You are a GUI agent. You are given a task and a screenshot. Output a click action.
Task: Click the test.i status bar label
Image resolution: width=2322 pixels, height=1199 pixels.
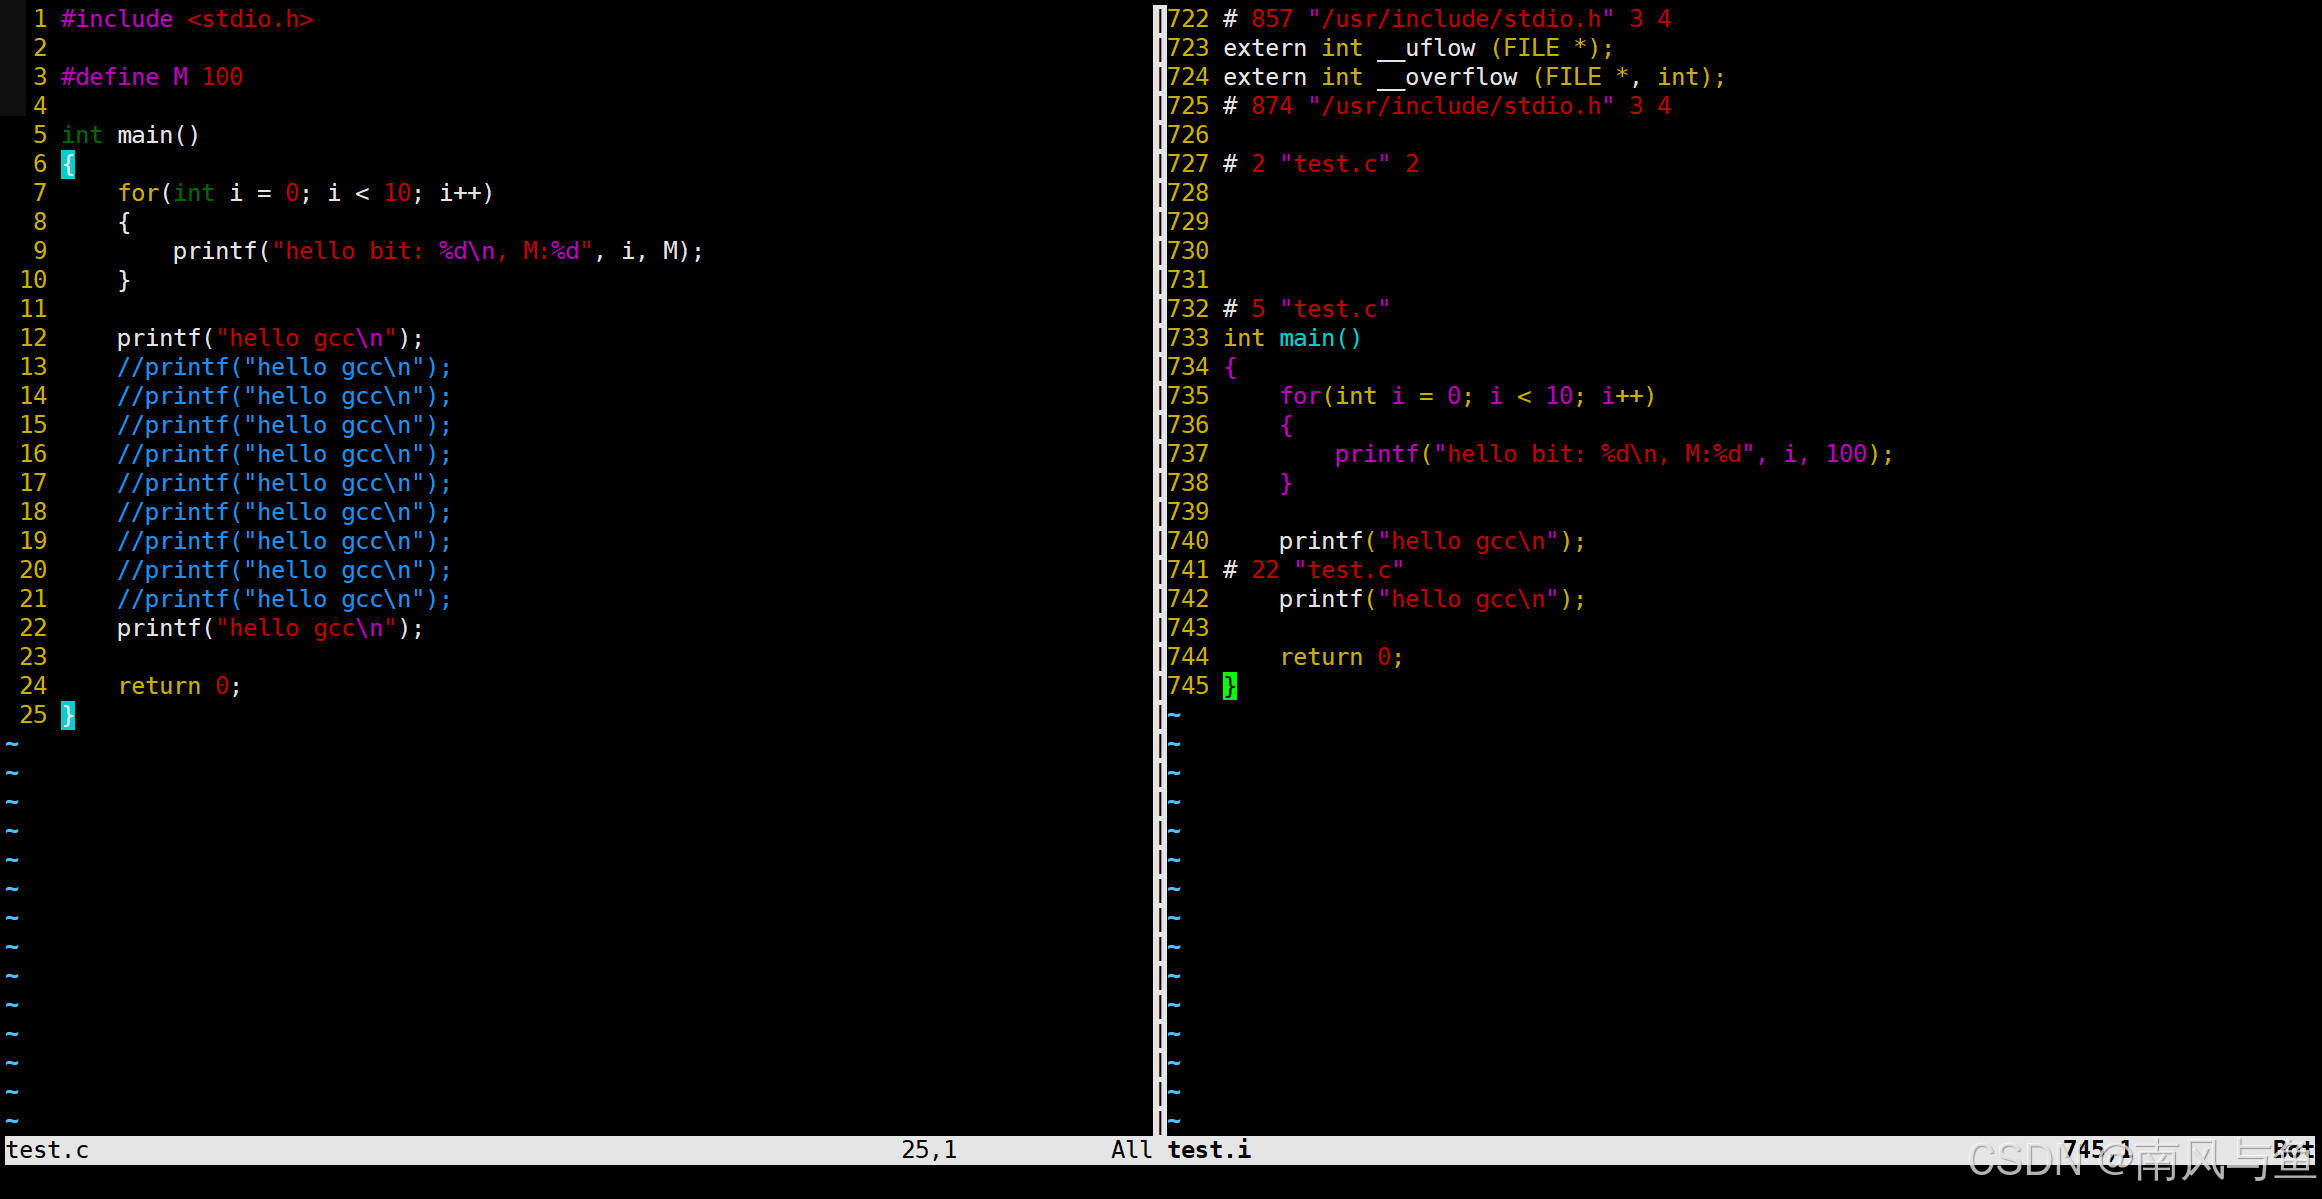[x=1208, y=1150]
